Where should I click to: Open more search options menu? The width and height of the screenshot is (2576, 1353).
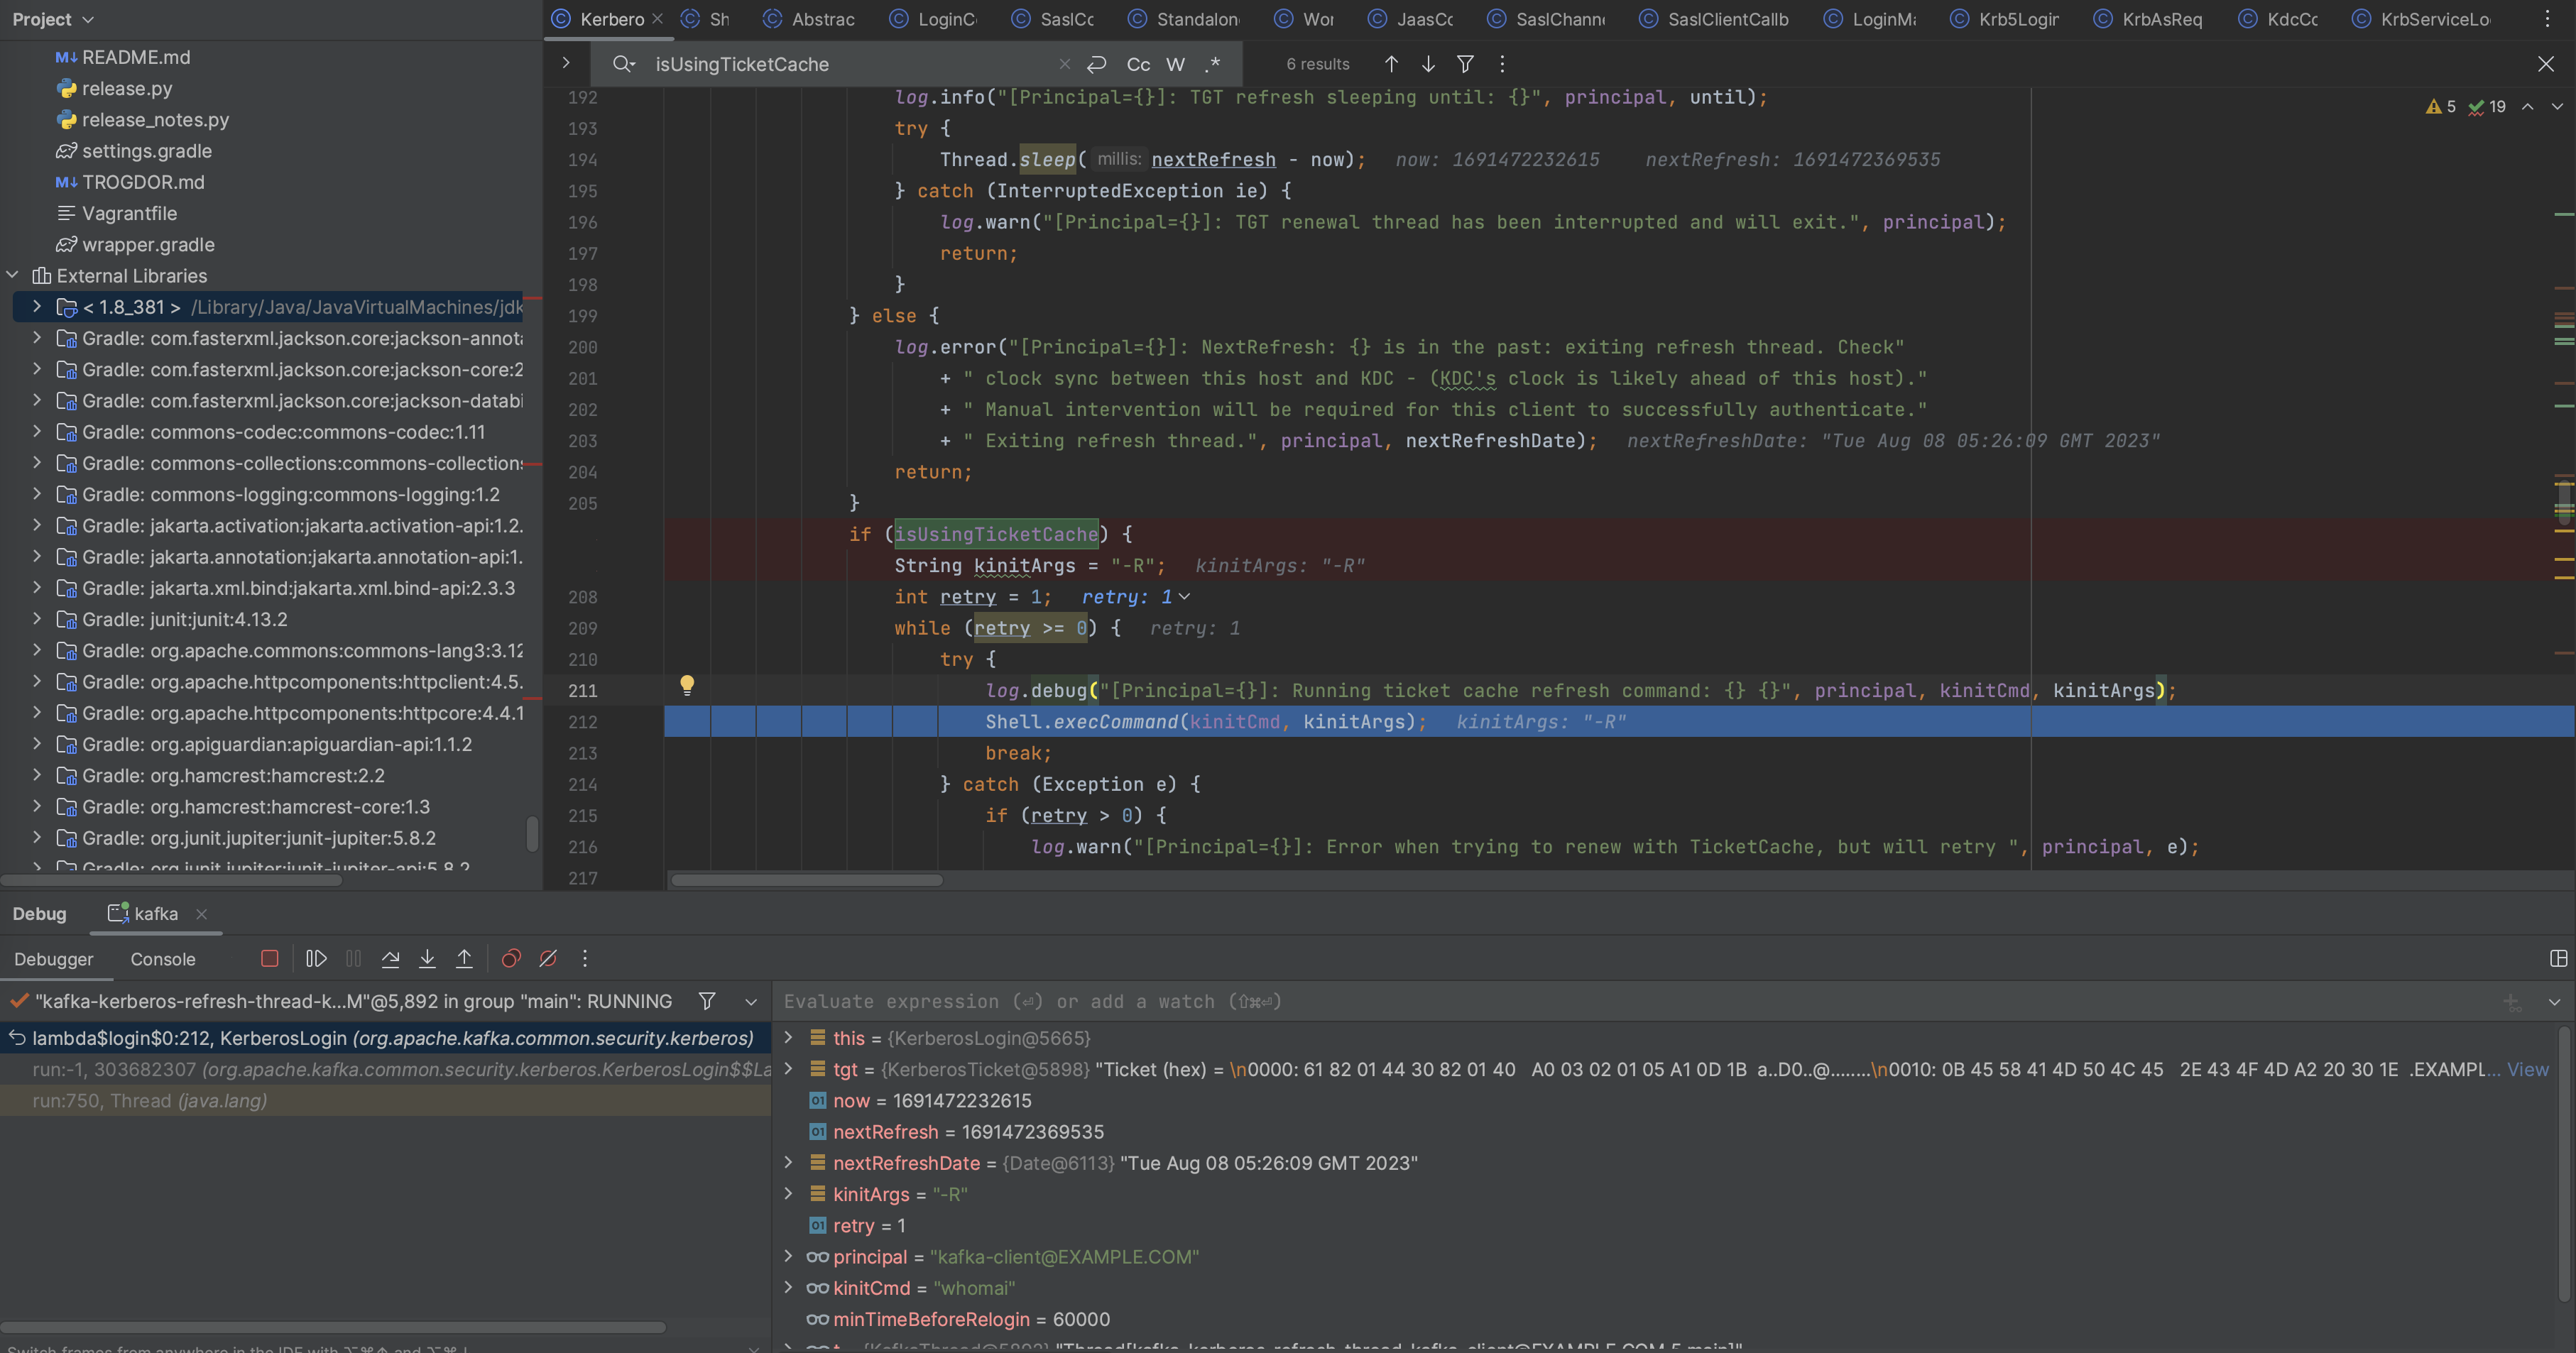[1502, 64]
